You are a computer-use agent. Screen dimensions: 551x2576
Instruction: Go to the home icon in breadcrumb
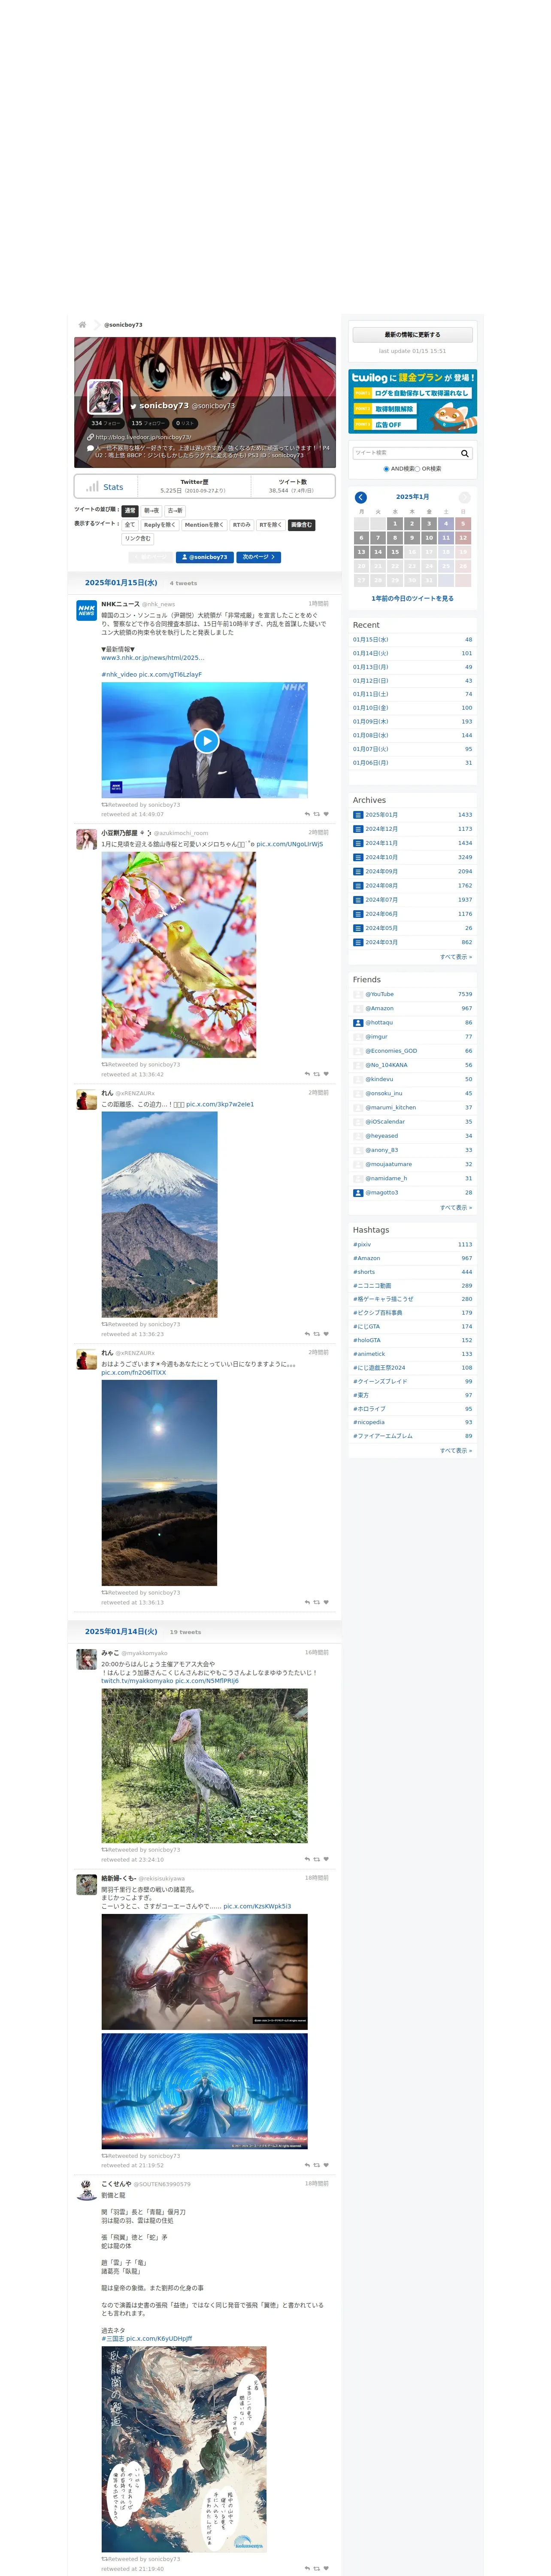[82, 324]
